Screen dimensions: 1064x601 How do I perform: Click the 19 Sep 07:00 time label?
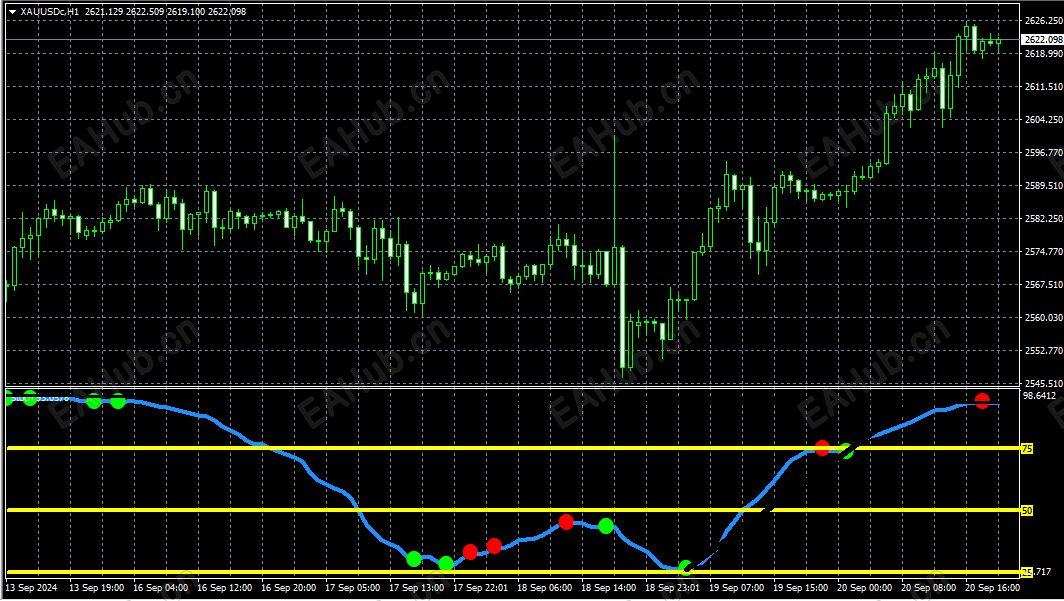click(736, 587)
